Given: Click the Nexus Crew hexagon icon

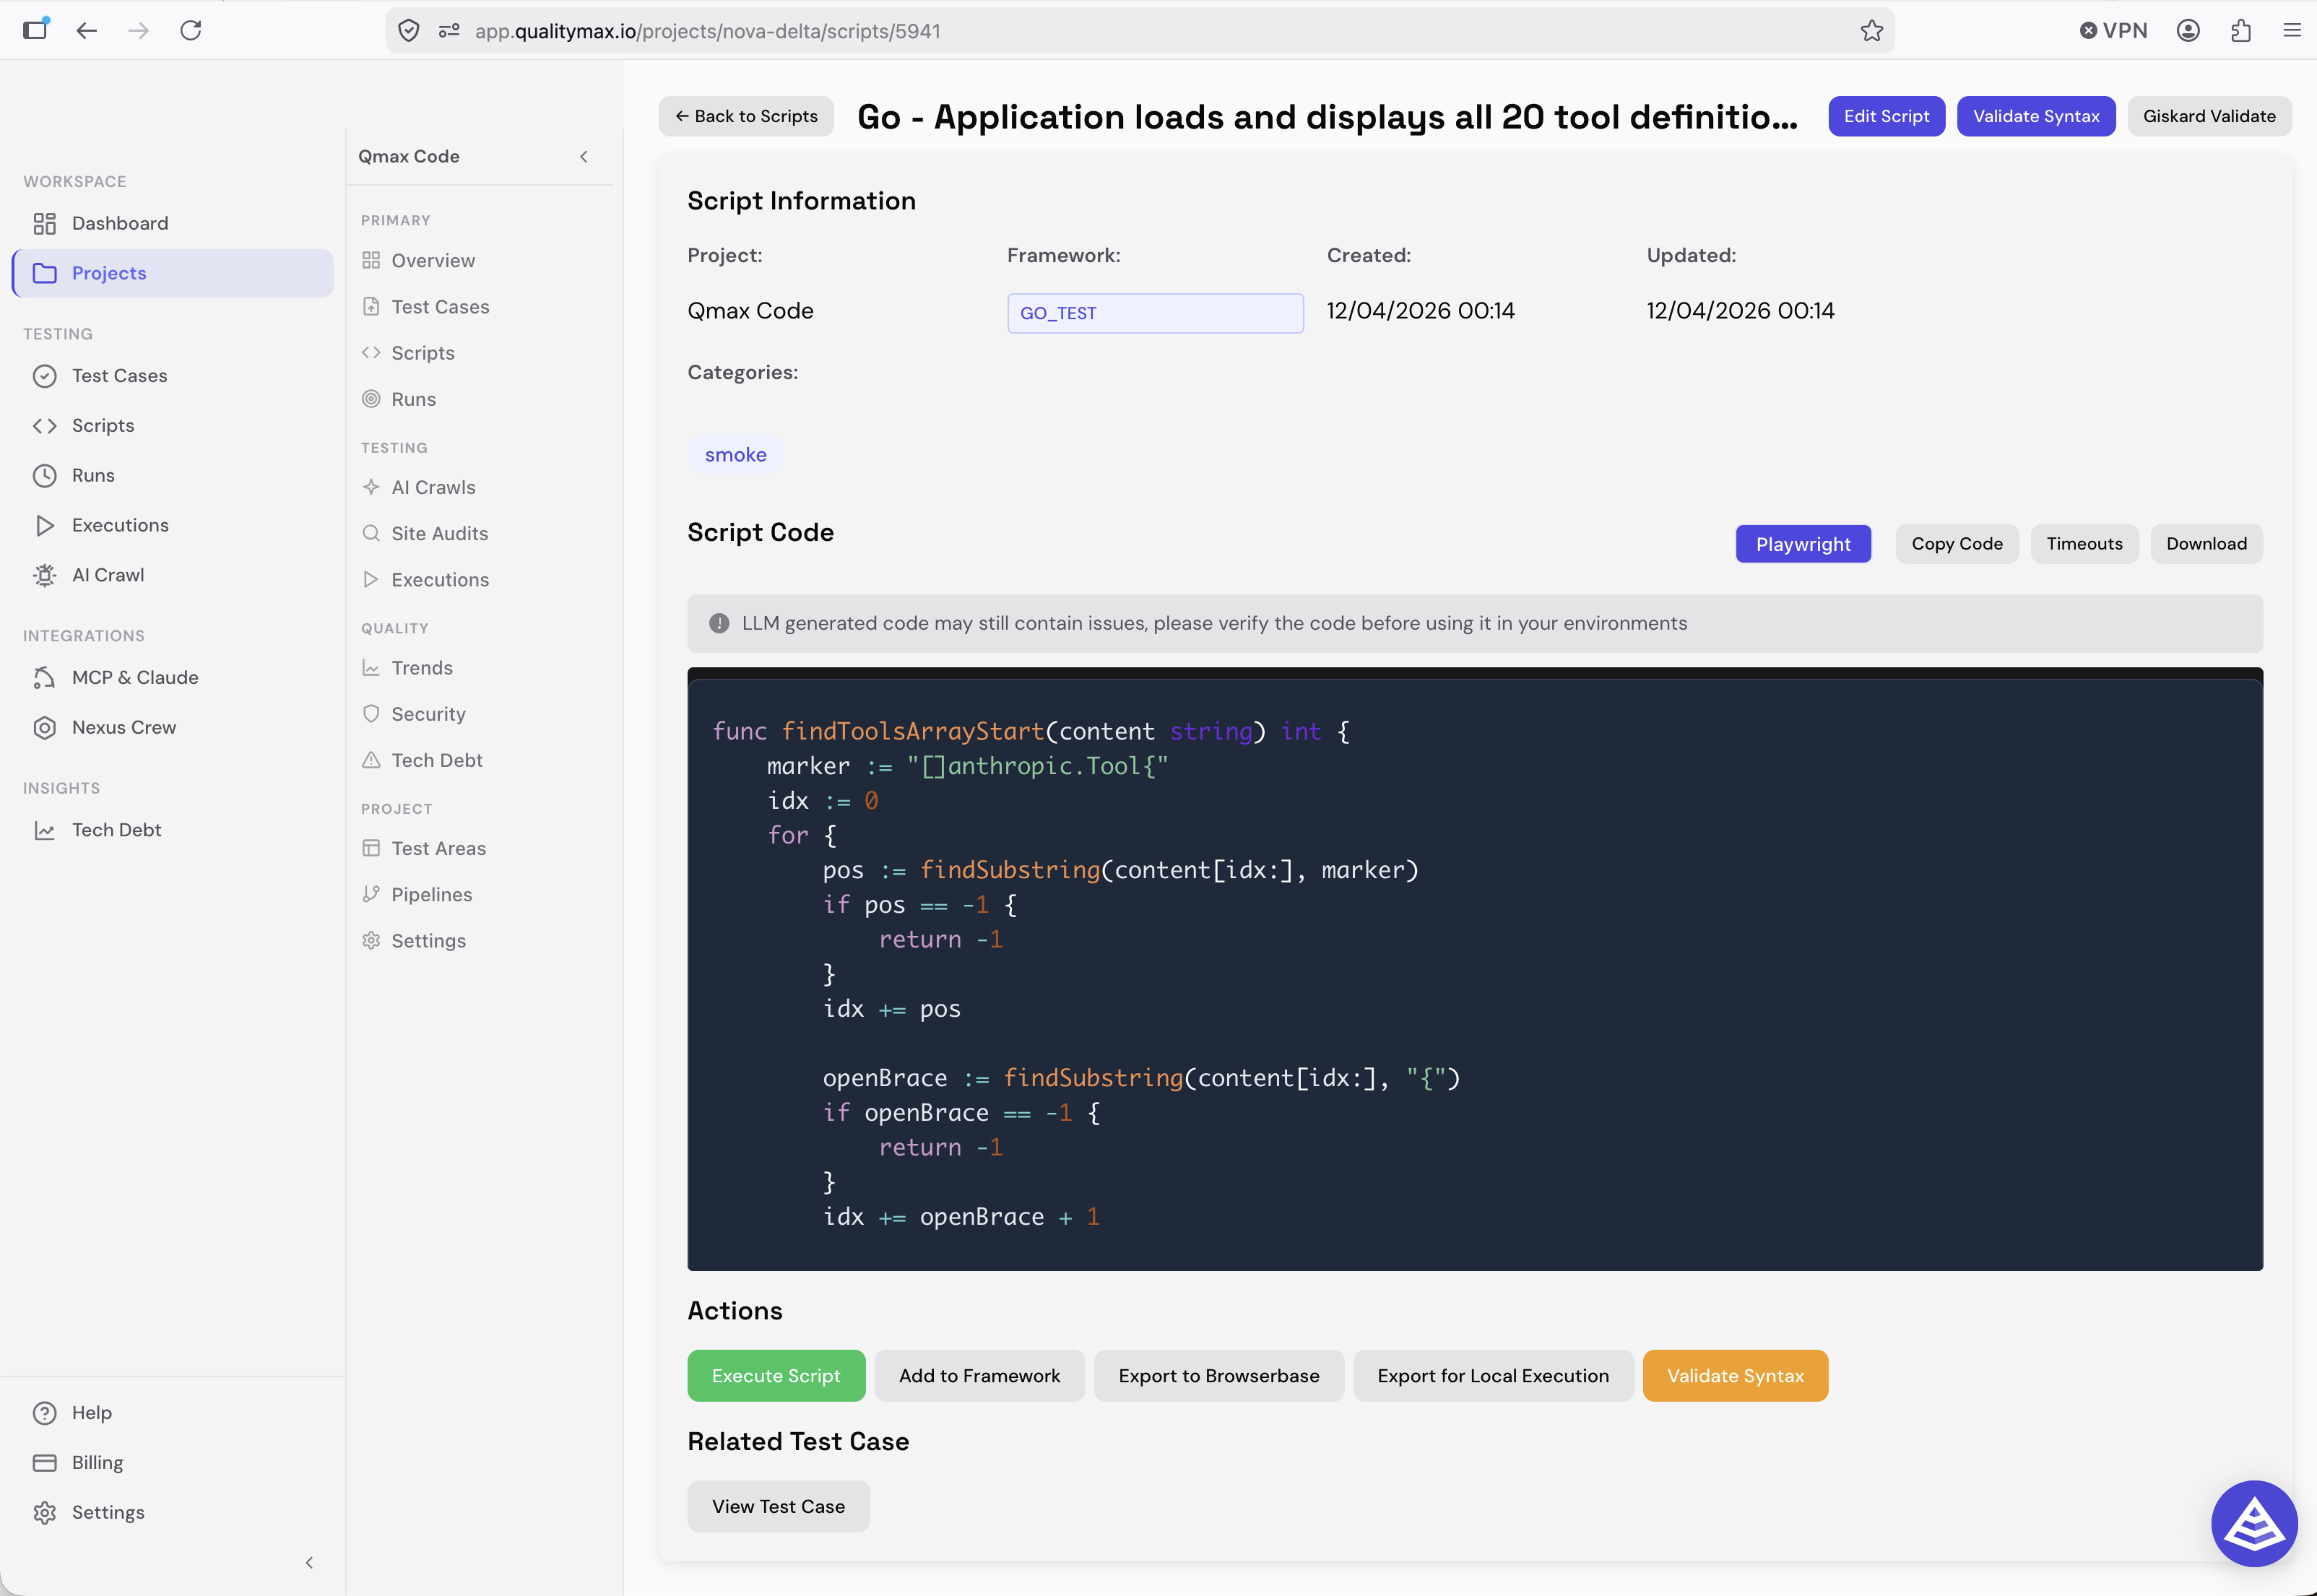Looking at the screenshot, I should [x=44, y=727].
